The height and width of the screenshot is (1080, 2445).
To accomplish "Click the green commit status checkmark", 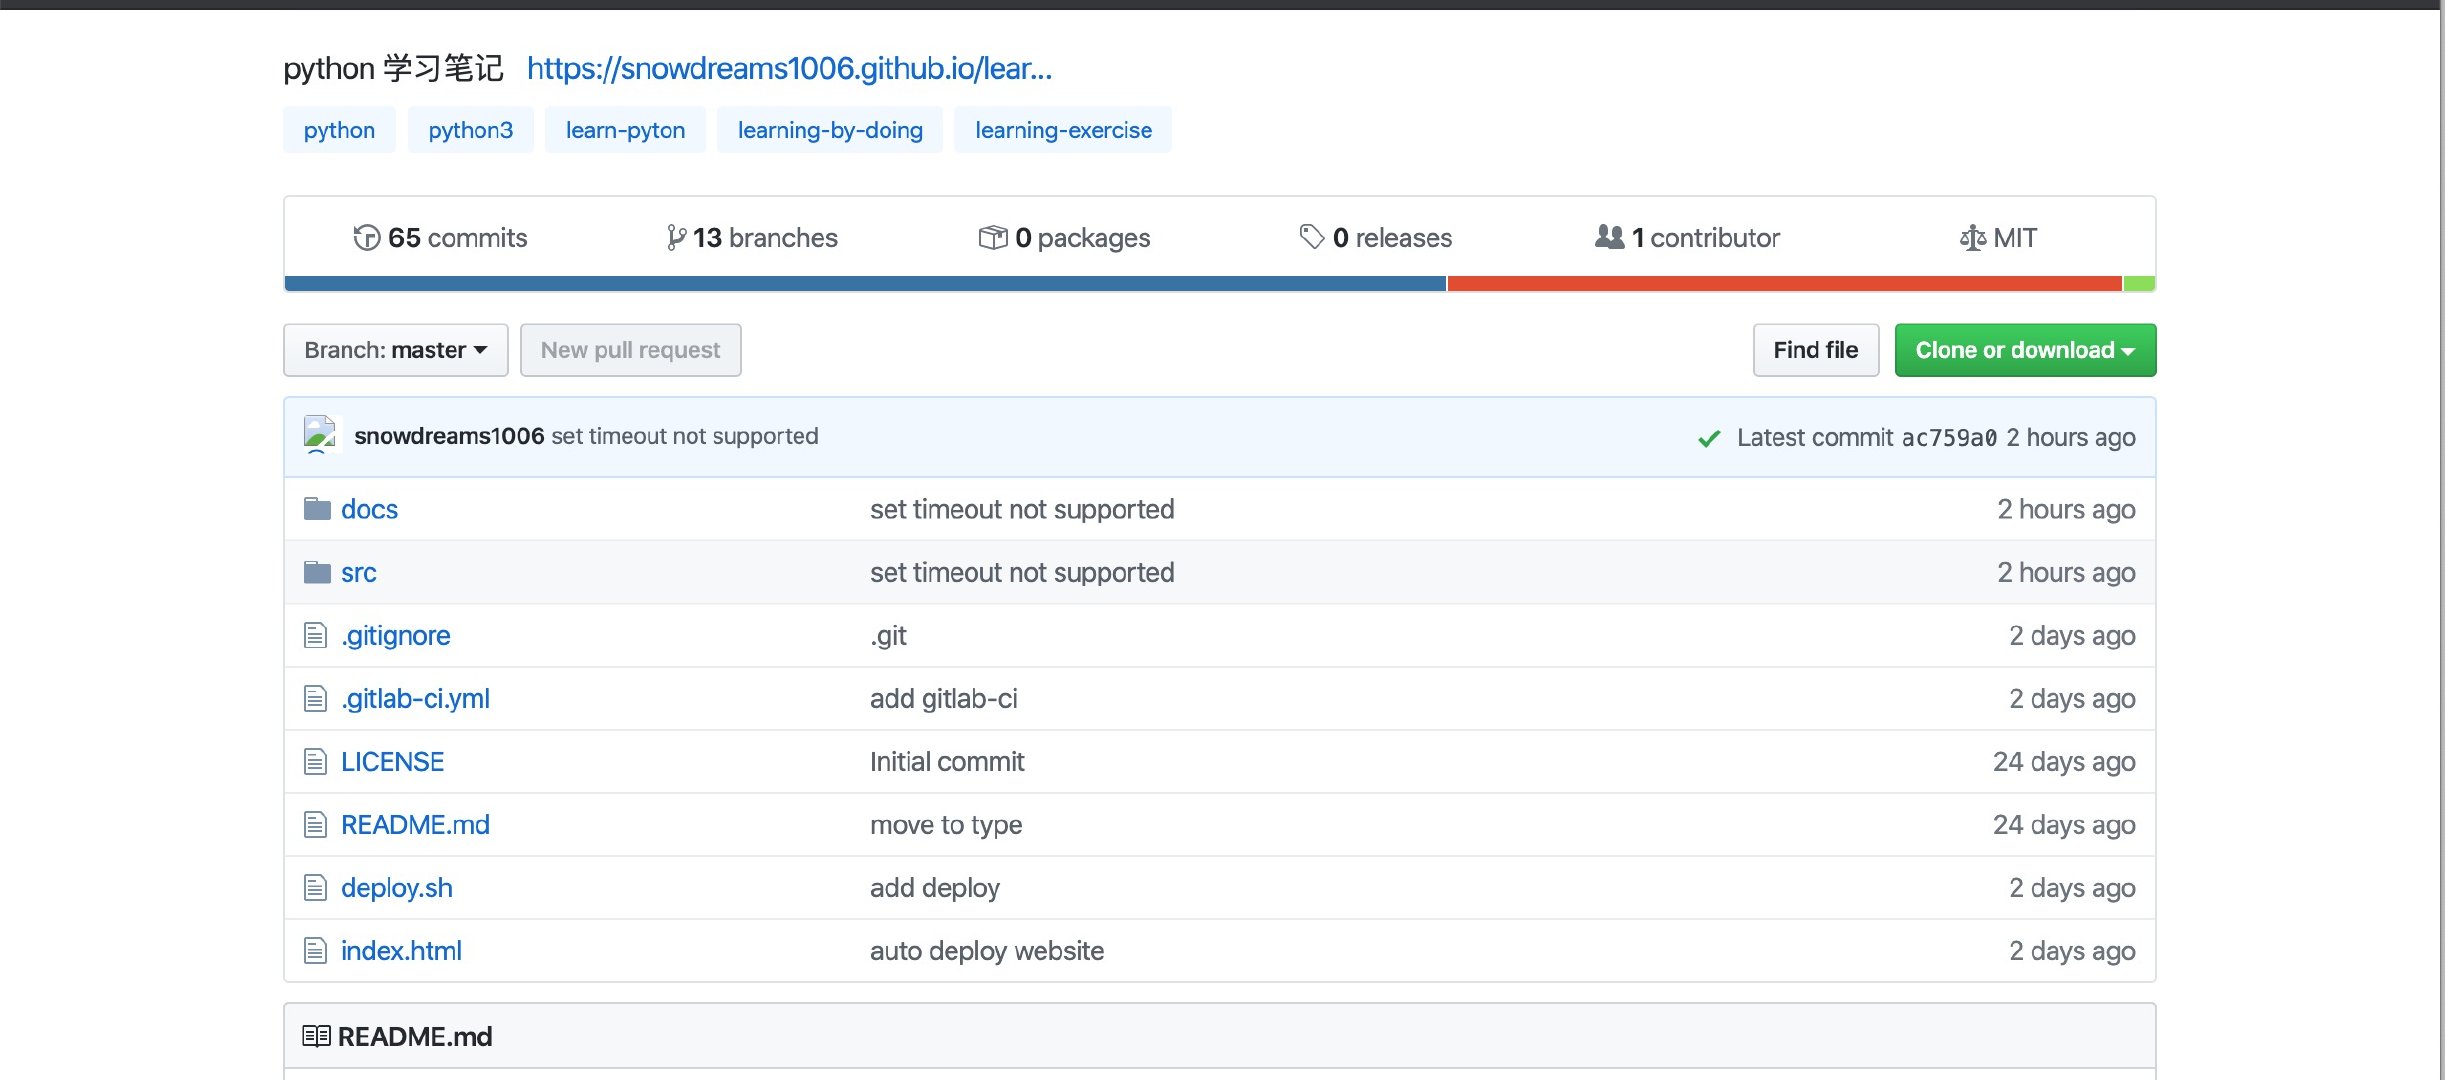I will coord(1709,438).
